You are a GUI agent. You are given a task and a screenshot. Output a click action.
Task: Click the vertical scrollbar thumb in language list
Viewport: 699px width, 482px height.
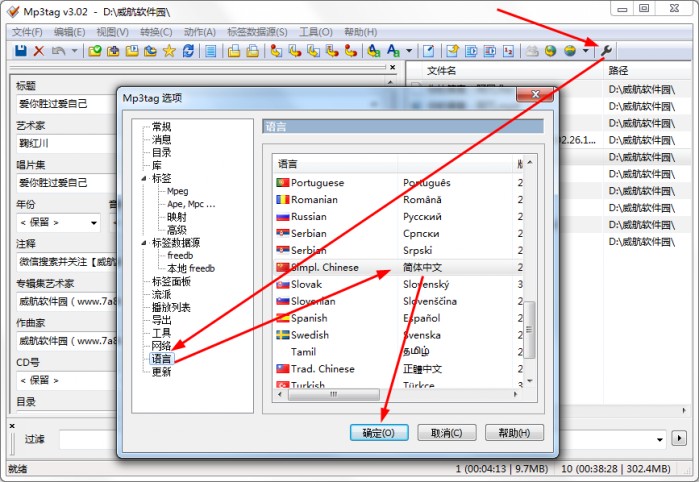point(529,330)
